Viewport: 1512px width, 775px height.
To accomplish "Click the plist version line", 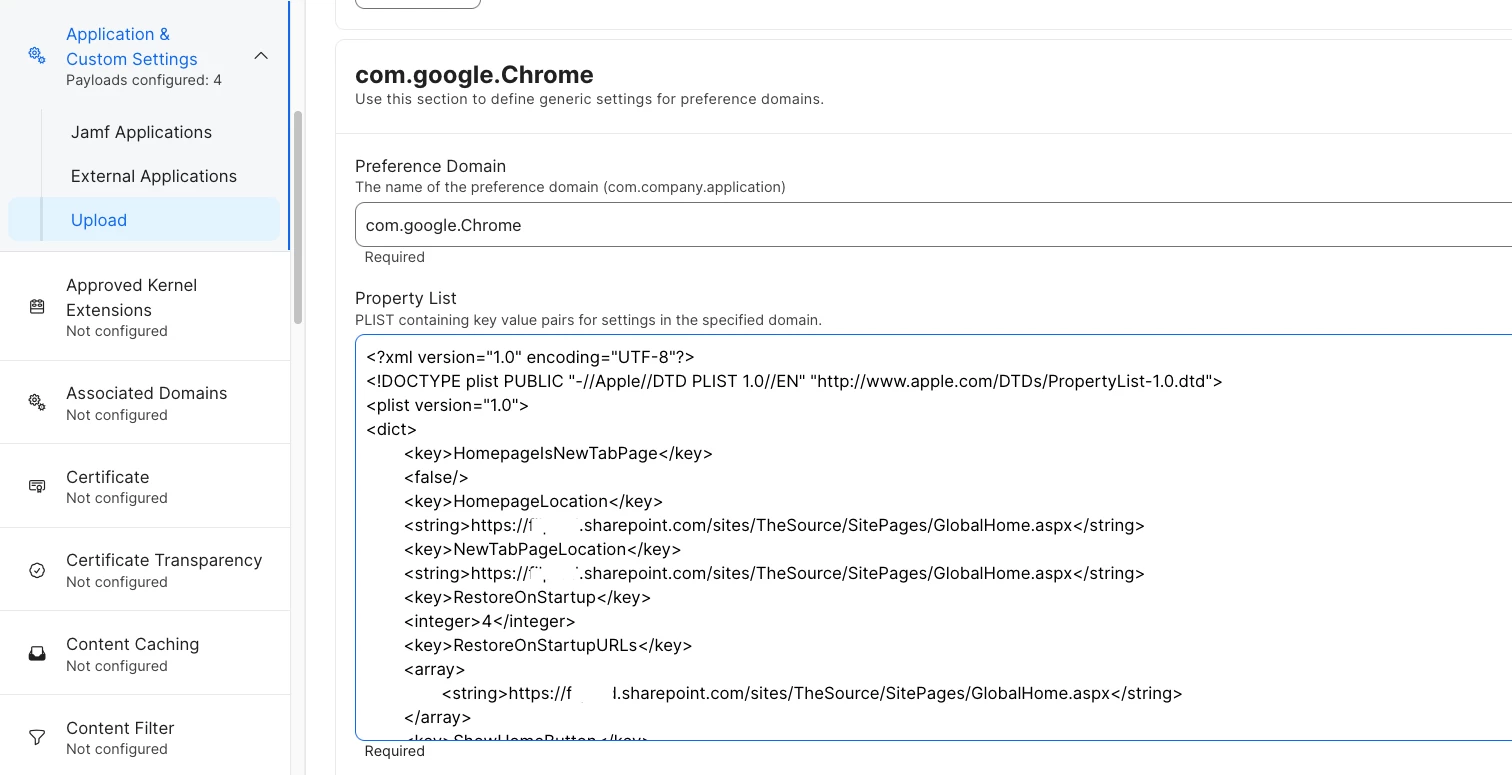I will pos(447,405).
